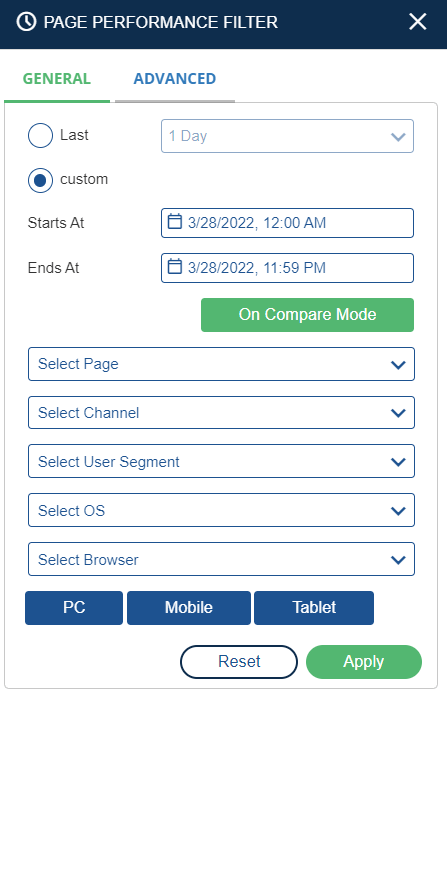Reset the filter options
This screenshot has height=877, width=447.
pos(239,662)
